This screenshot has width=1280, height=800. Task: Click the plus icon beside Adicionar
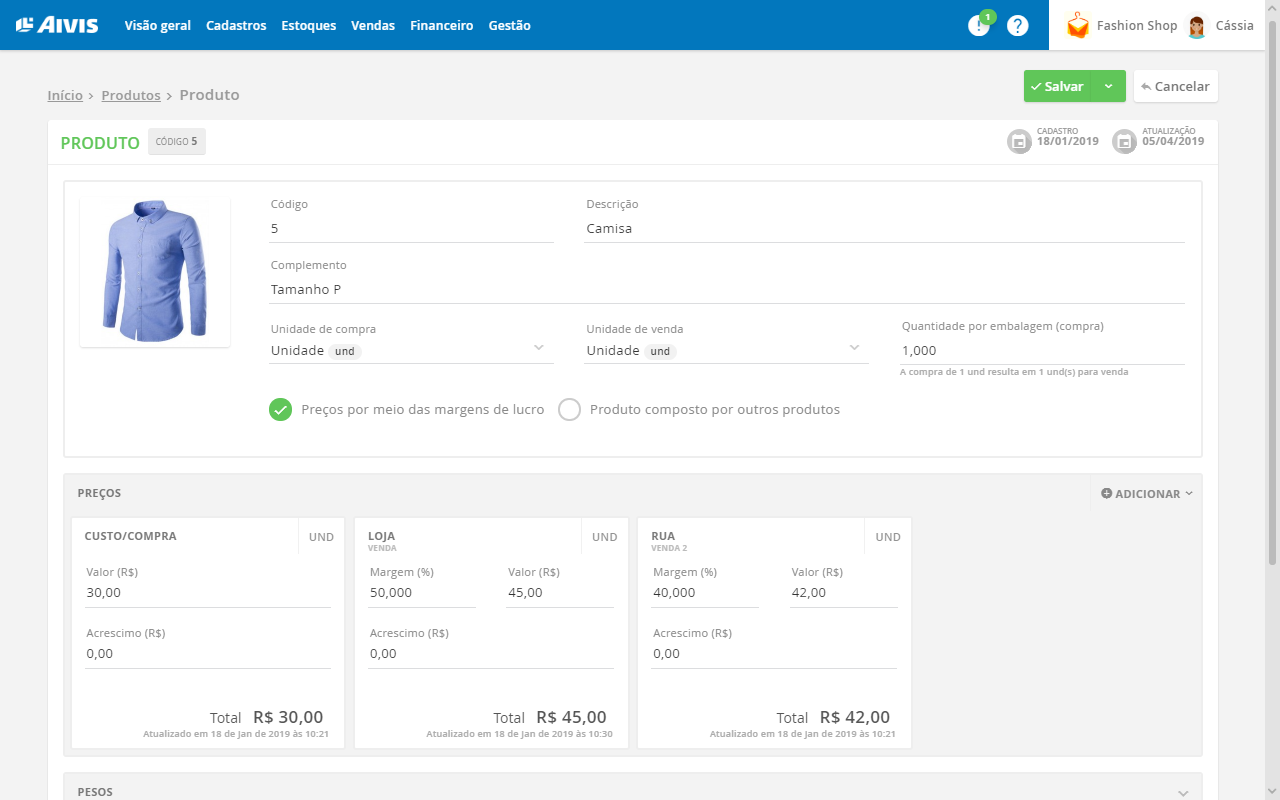tap(1106, 493)
